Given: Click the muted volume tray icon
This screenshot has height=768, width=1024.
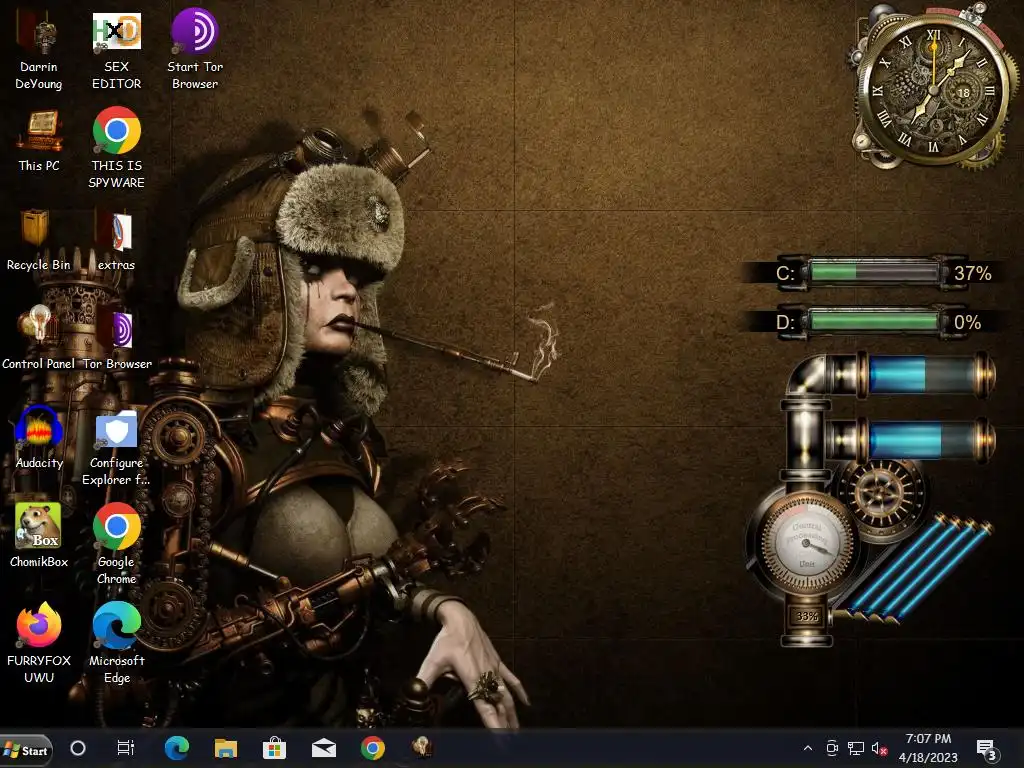Looking at the screenshot, I should coord(879,748).
